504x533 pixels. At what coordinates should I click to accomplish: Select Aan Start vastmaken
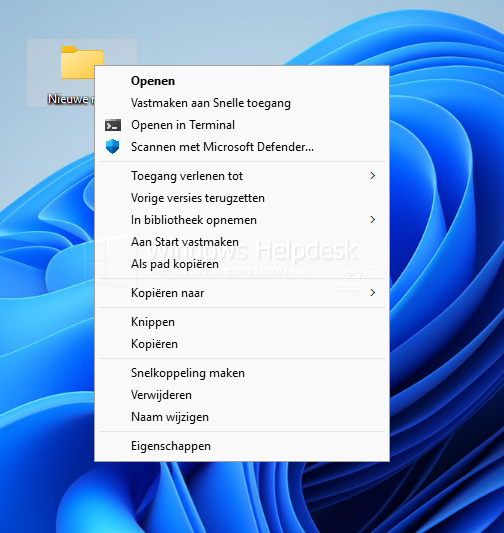click(242, 242)
